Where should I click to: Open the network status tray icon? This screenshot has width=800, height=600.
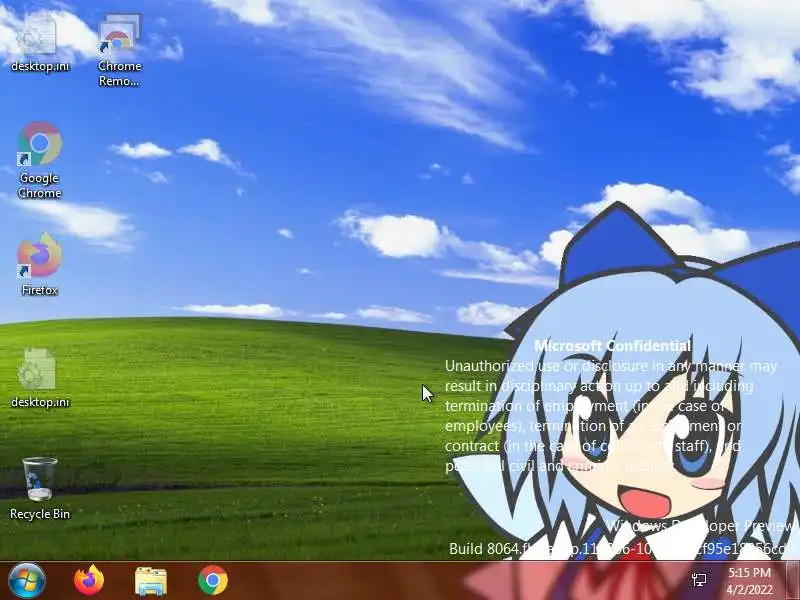pos(699,580)
